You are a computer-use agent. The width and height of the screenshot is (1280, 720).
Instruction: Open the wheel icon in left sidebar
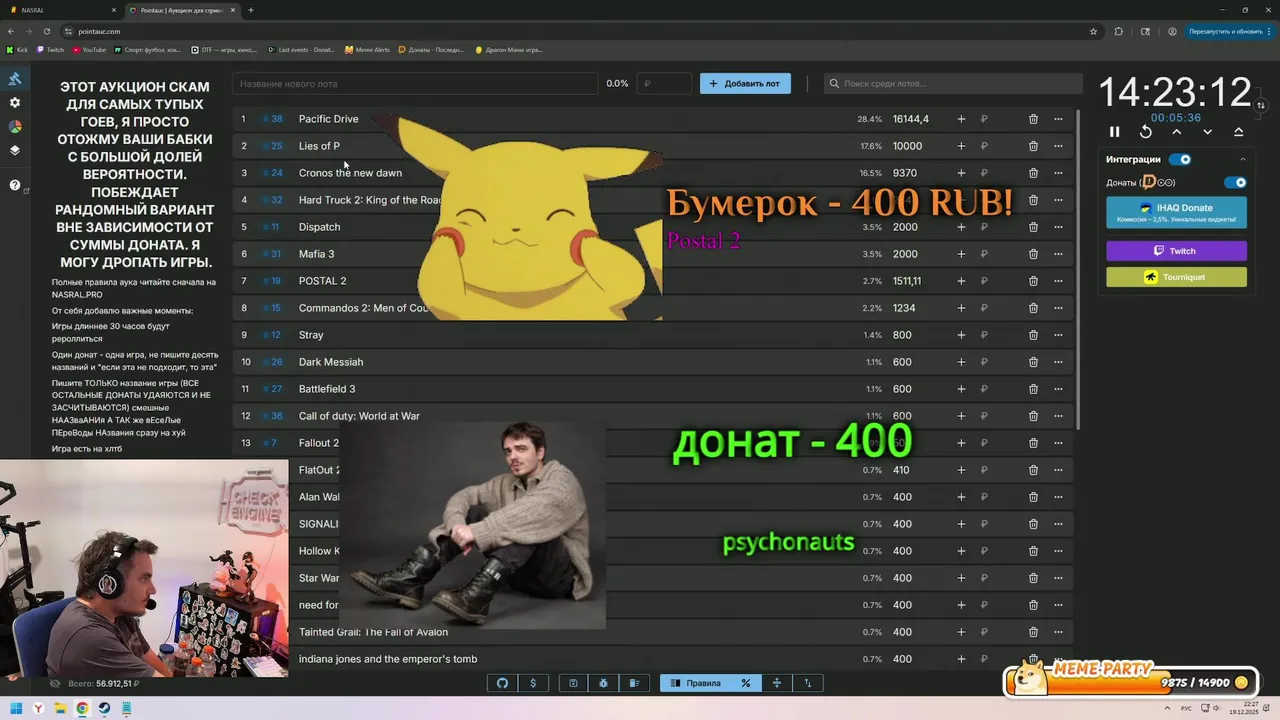click(15, 127)
